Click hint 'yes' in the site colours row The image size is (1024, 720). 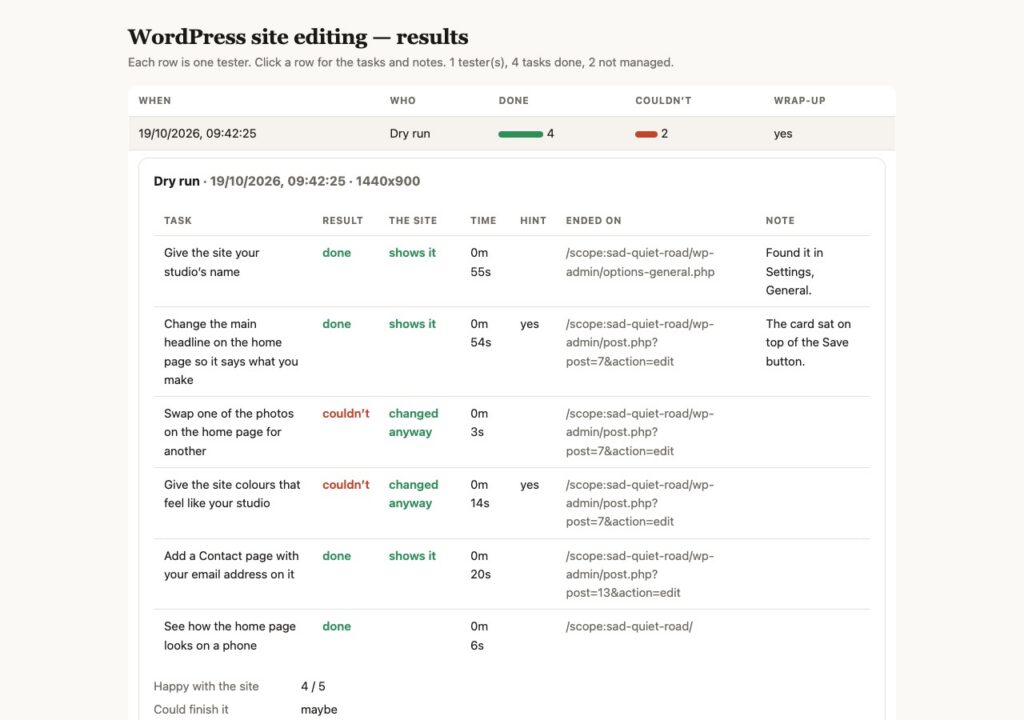[x=530, y=485]
